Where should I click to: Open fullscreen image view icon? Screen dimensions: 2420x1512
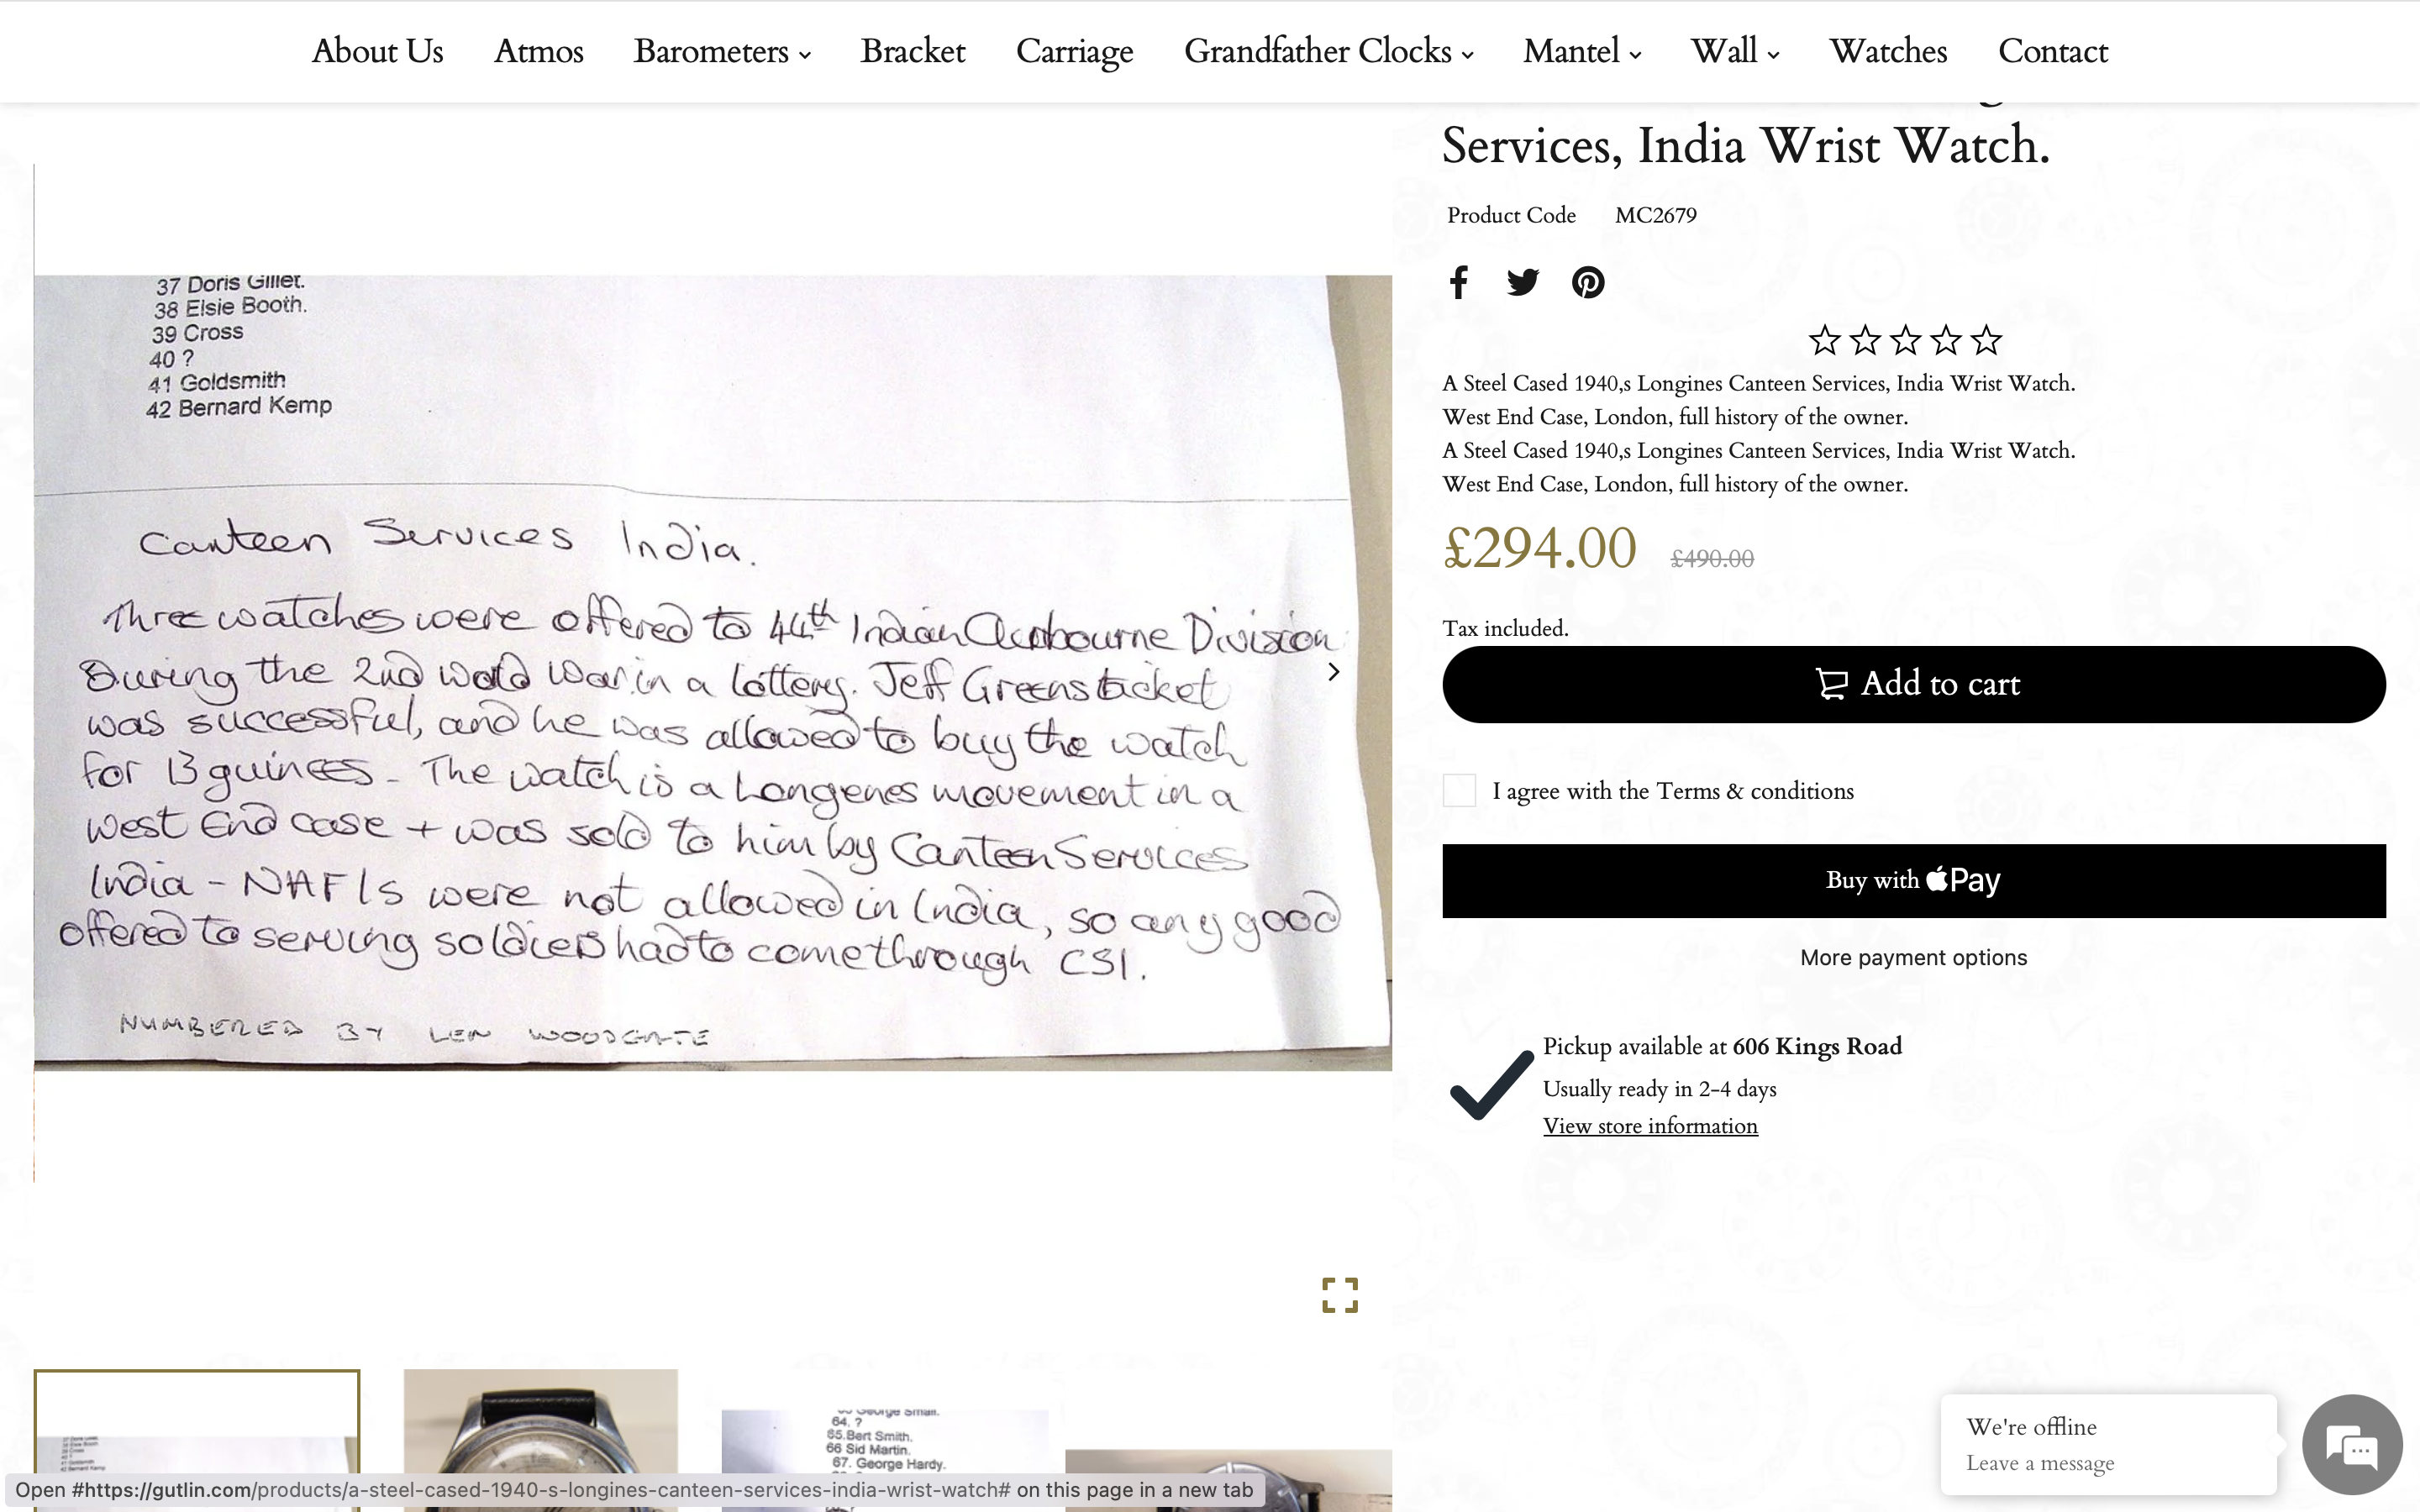click(x=1340, y=1295)
